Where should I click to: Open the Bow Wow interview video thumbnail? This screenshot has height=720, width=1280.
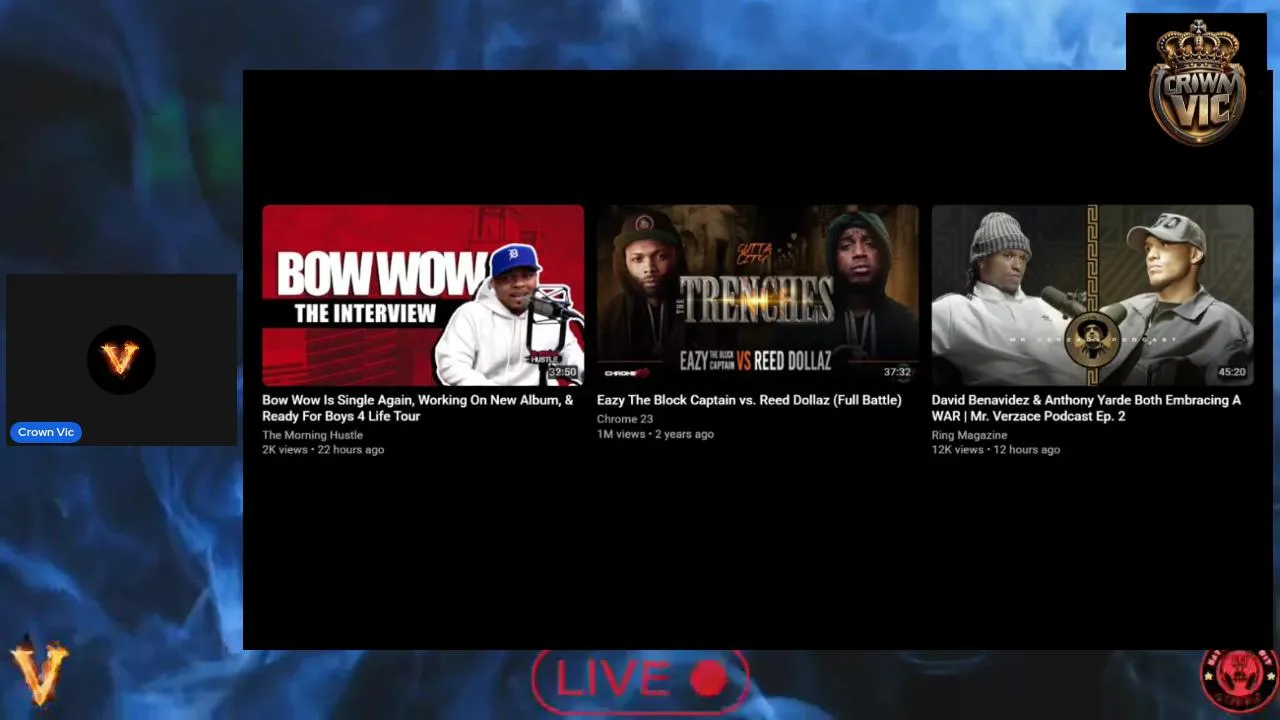coord(423,295)
